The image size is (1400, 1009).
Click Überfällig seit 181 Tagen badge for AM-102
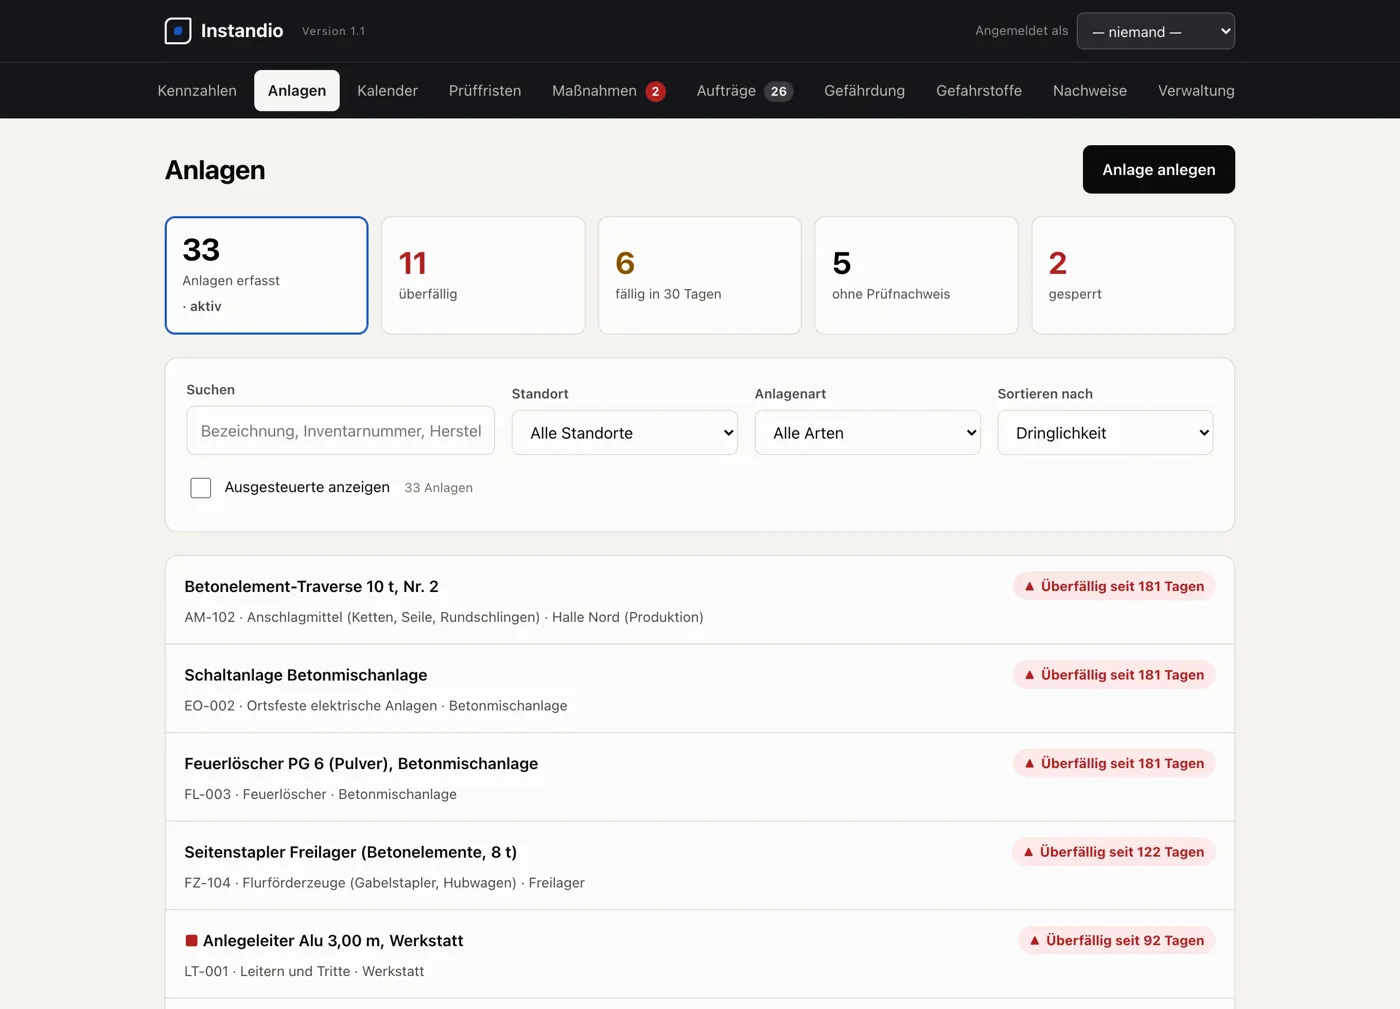[1114, 586]
